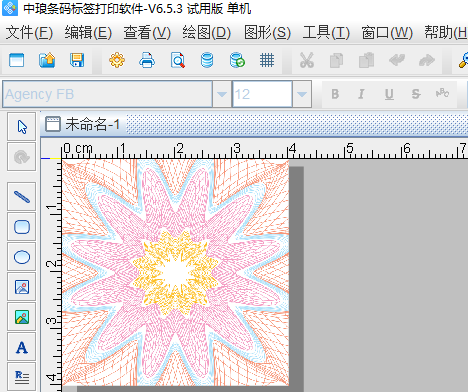Expand the Agency FB font dropdown

222,94
